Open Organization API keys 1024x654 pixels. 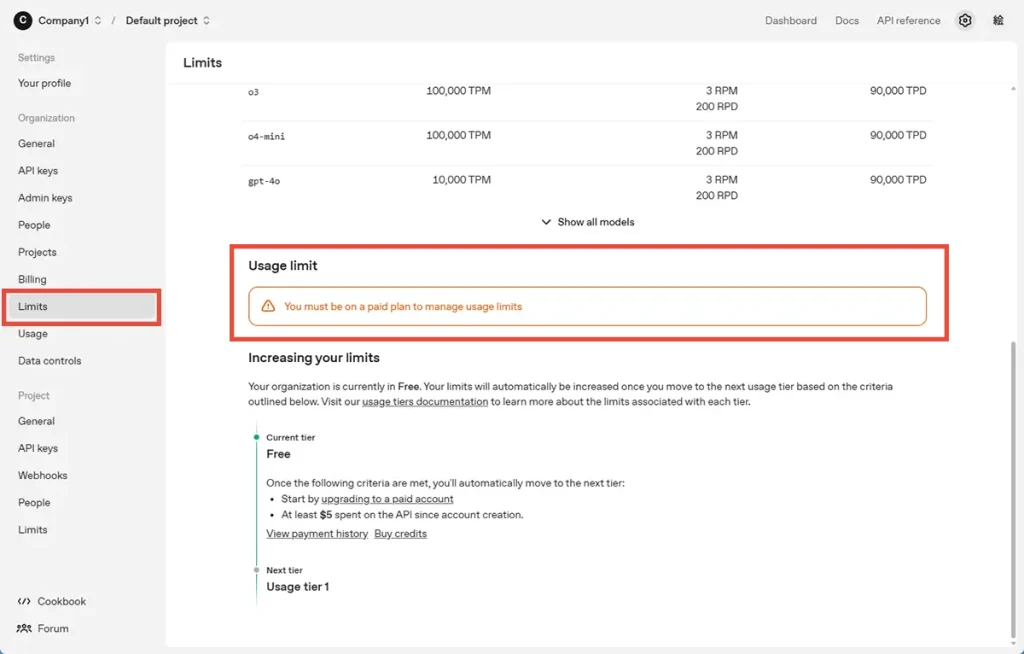tap(38, 171)
